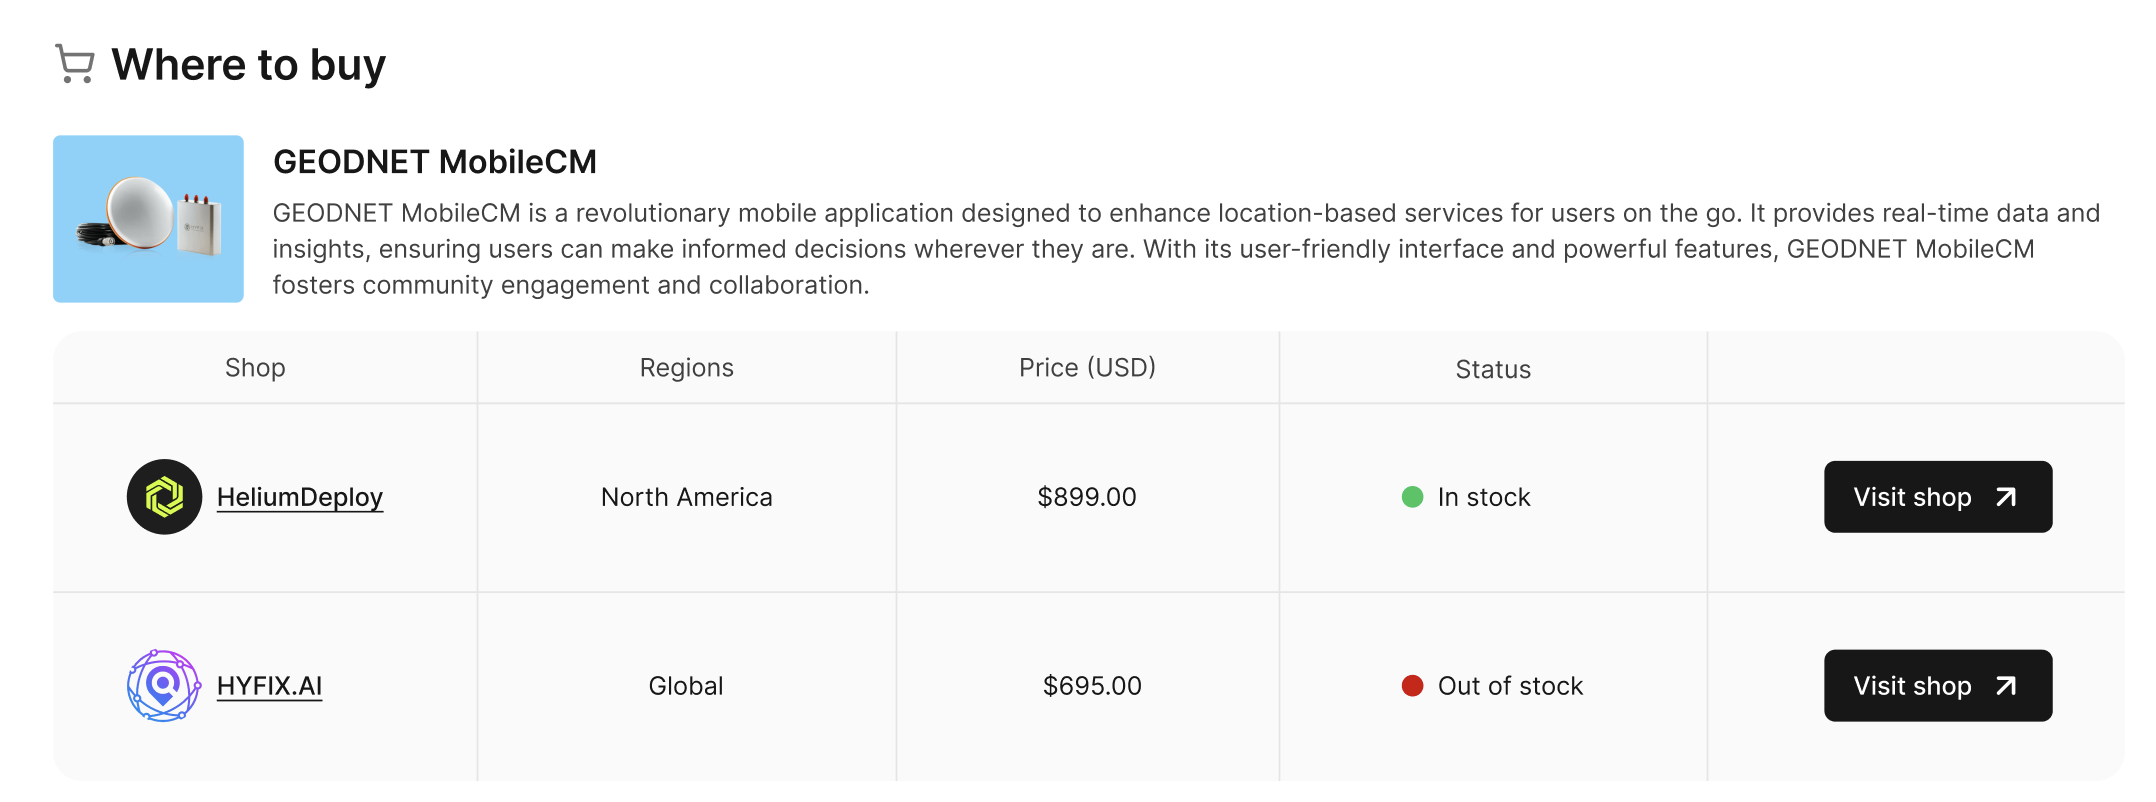
Task: Click the Price (USD) column header
Action: pos(1087,368)
